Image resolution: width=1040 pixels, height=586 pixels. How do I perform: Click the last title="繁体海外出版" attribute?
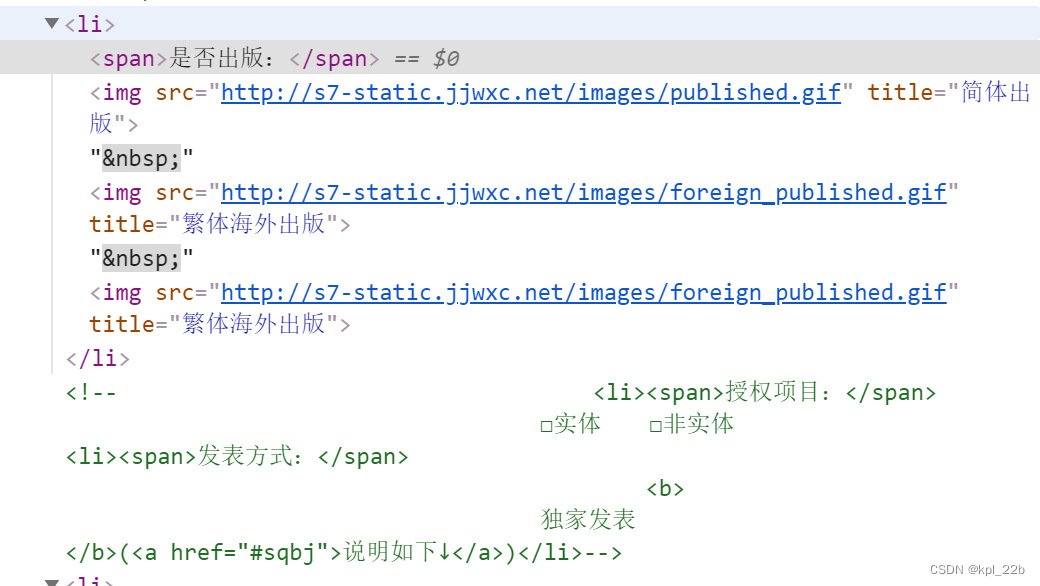[214, 325]
